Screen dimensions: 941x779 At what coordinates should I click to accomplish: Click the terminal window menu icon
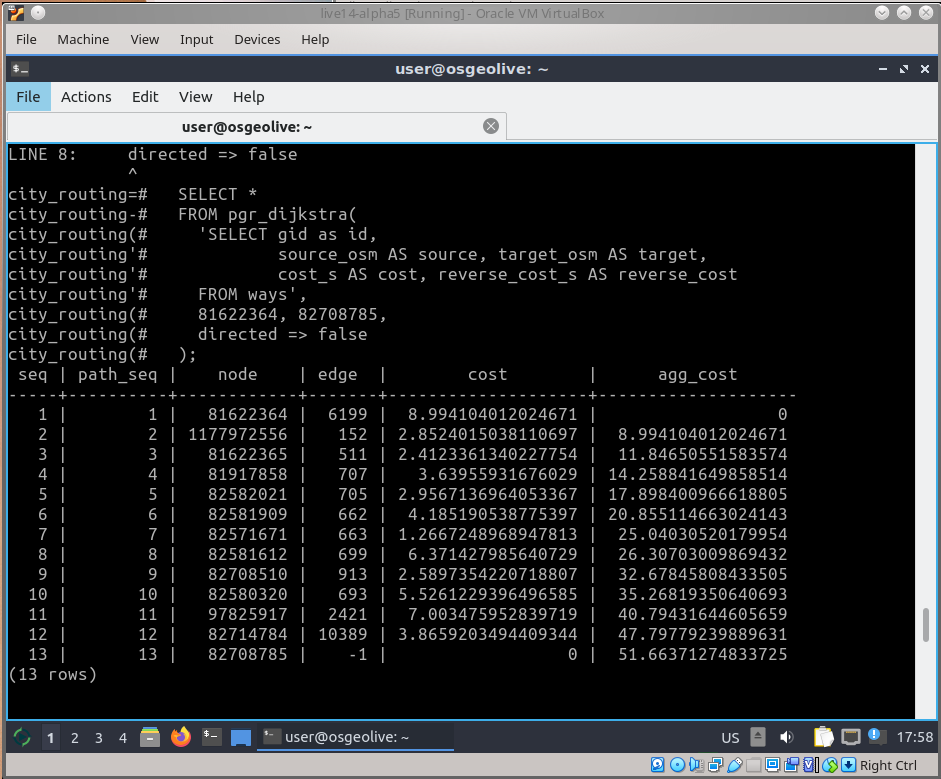click(x=20, y=69)
